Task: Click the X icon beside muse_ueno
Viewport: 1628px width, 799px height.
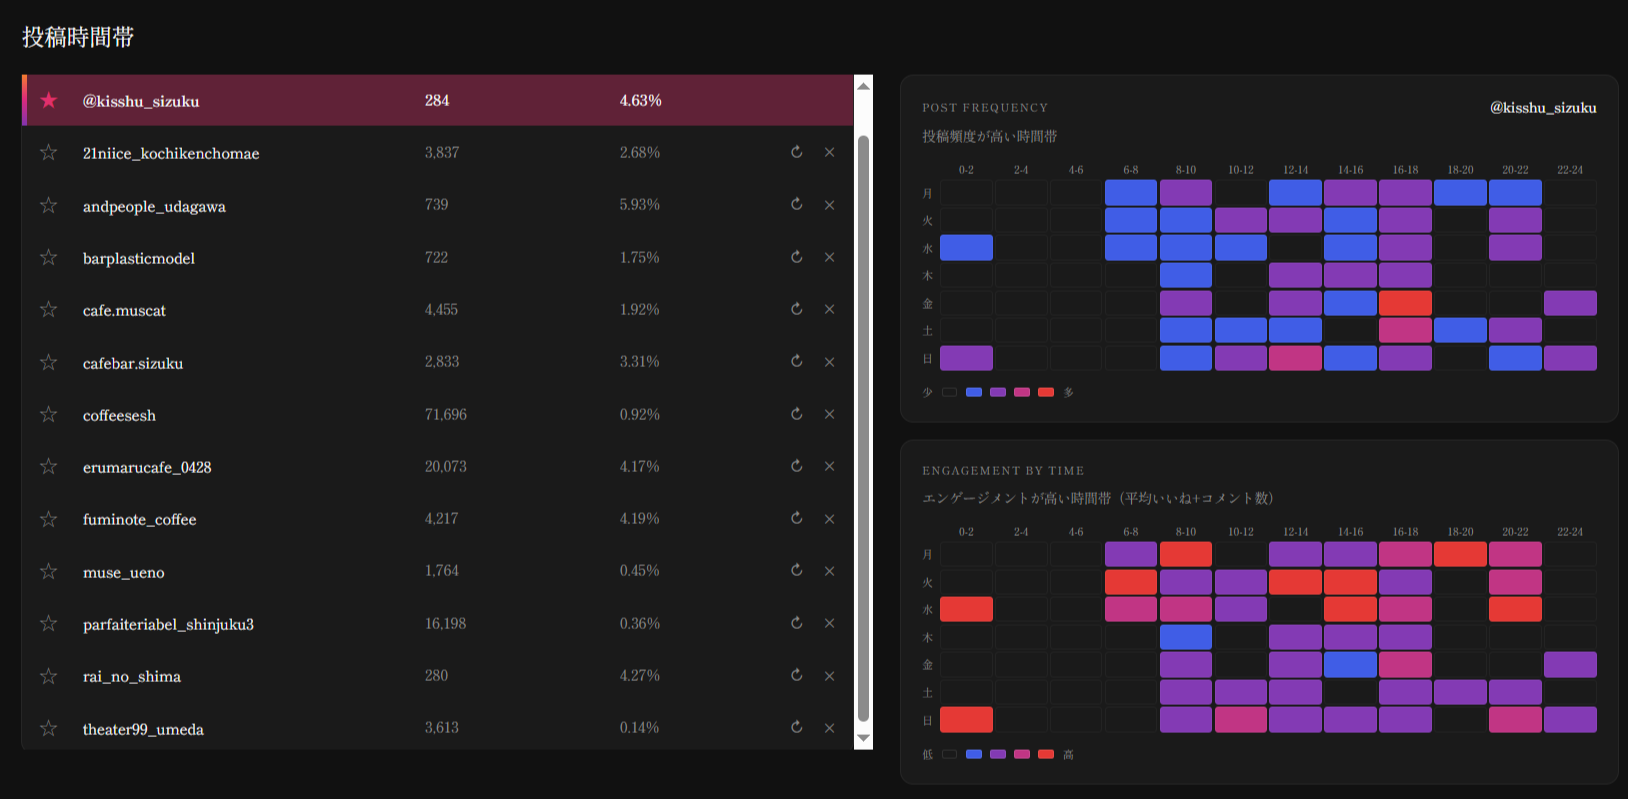Action: click(829, 571)
